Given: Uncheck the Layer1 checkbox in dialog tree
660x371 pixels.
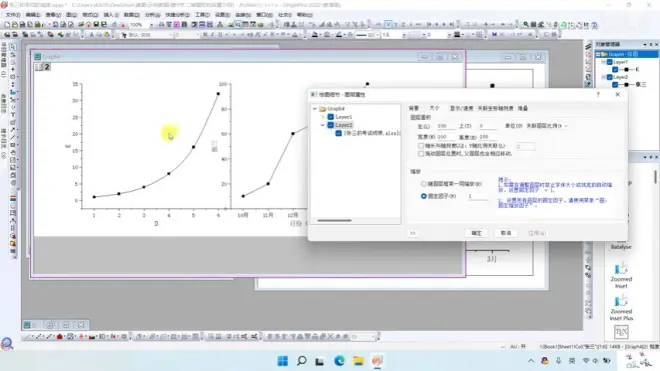Looking at the screenshot, I should (331, 117).
